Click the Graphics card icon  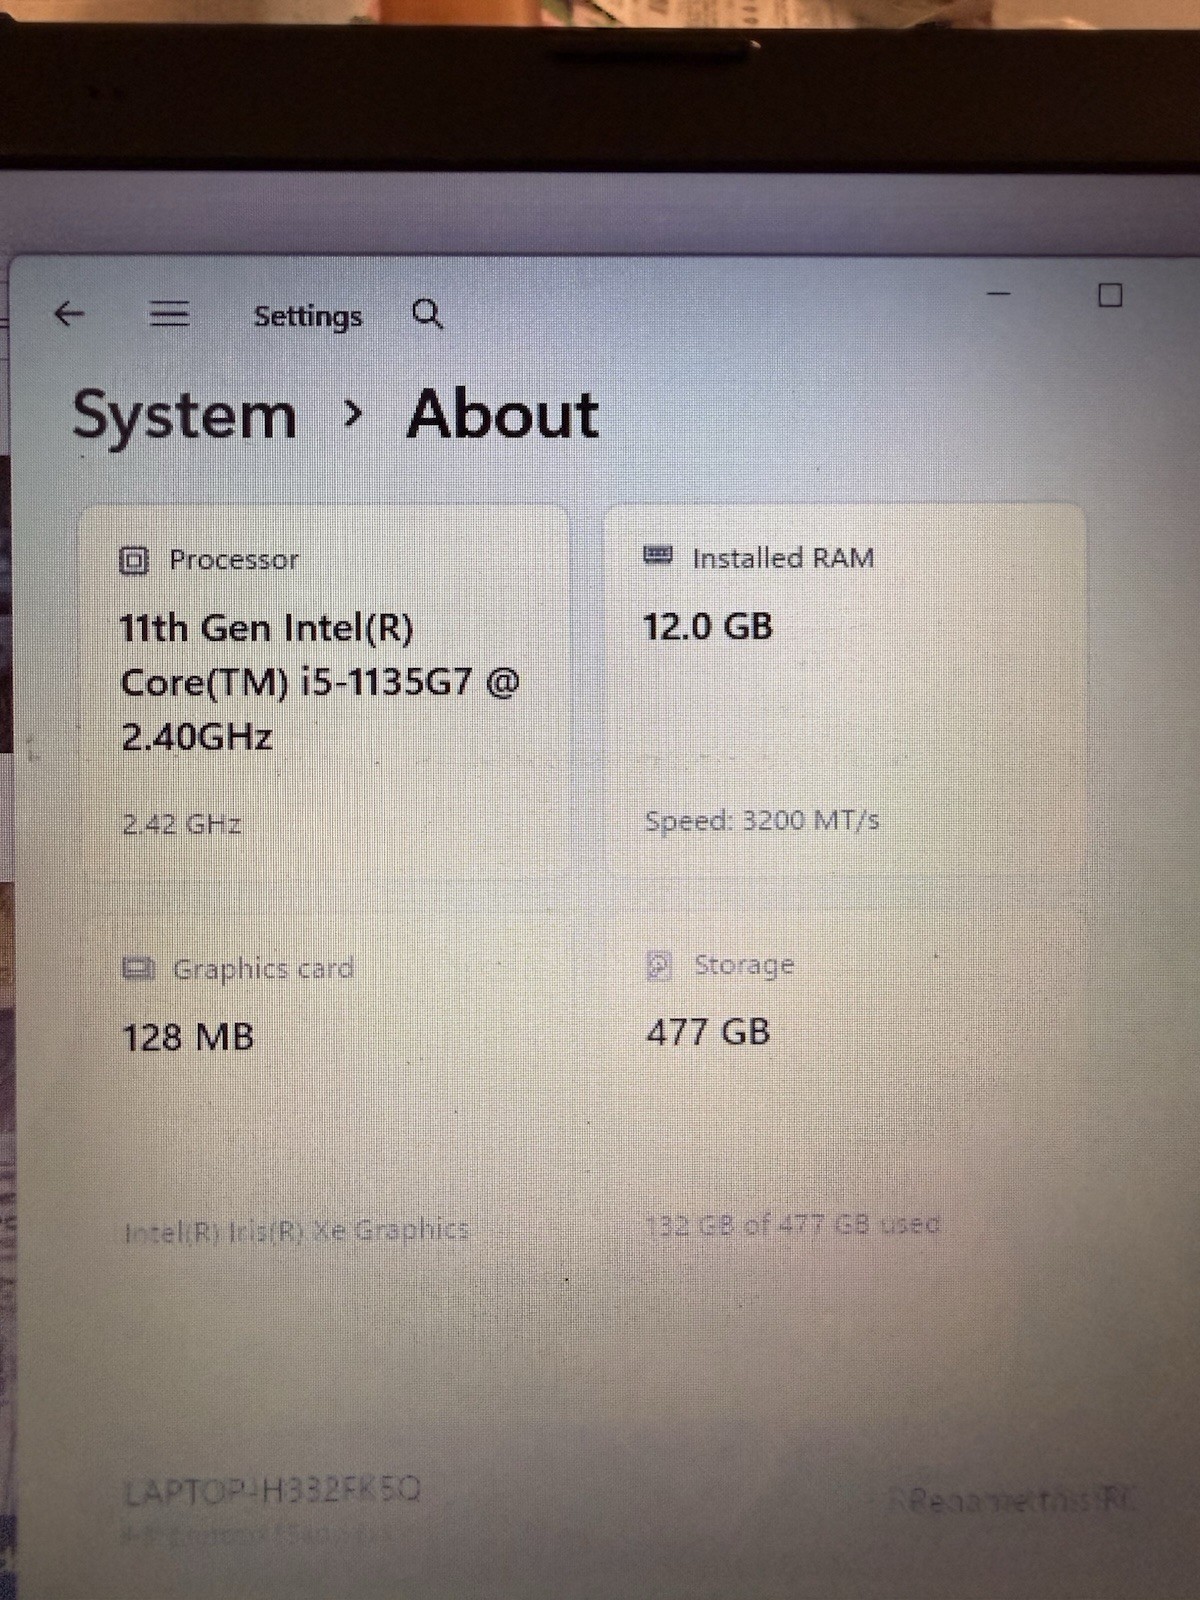[138, 968]
